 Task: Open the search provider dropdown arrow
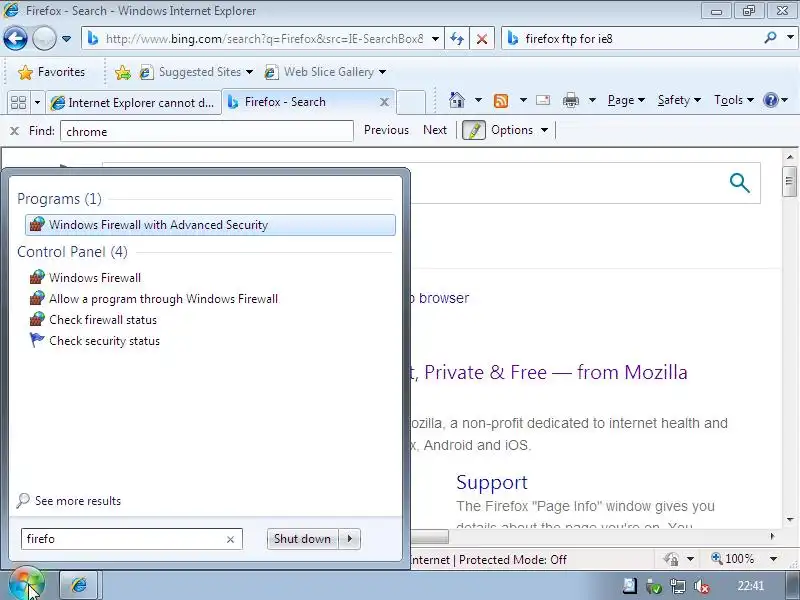click(x=790, y=38)
